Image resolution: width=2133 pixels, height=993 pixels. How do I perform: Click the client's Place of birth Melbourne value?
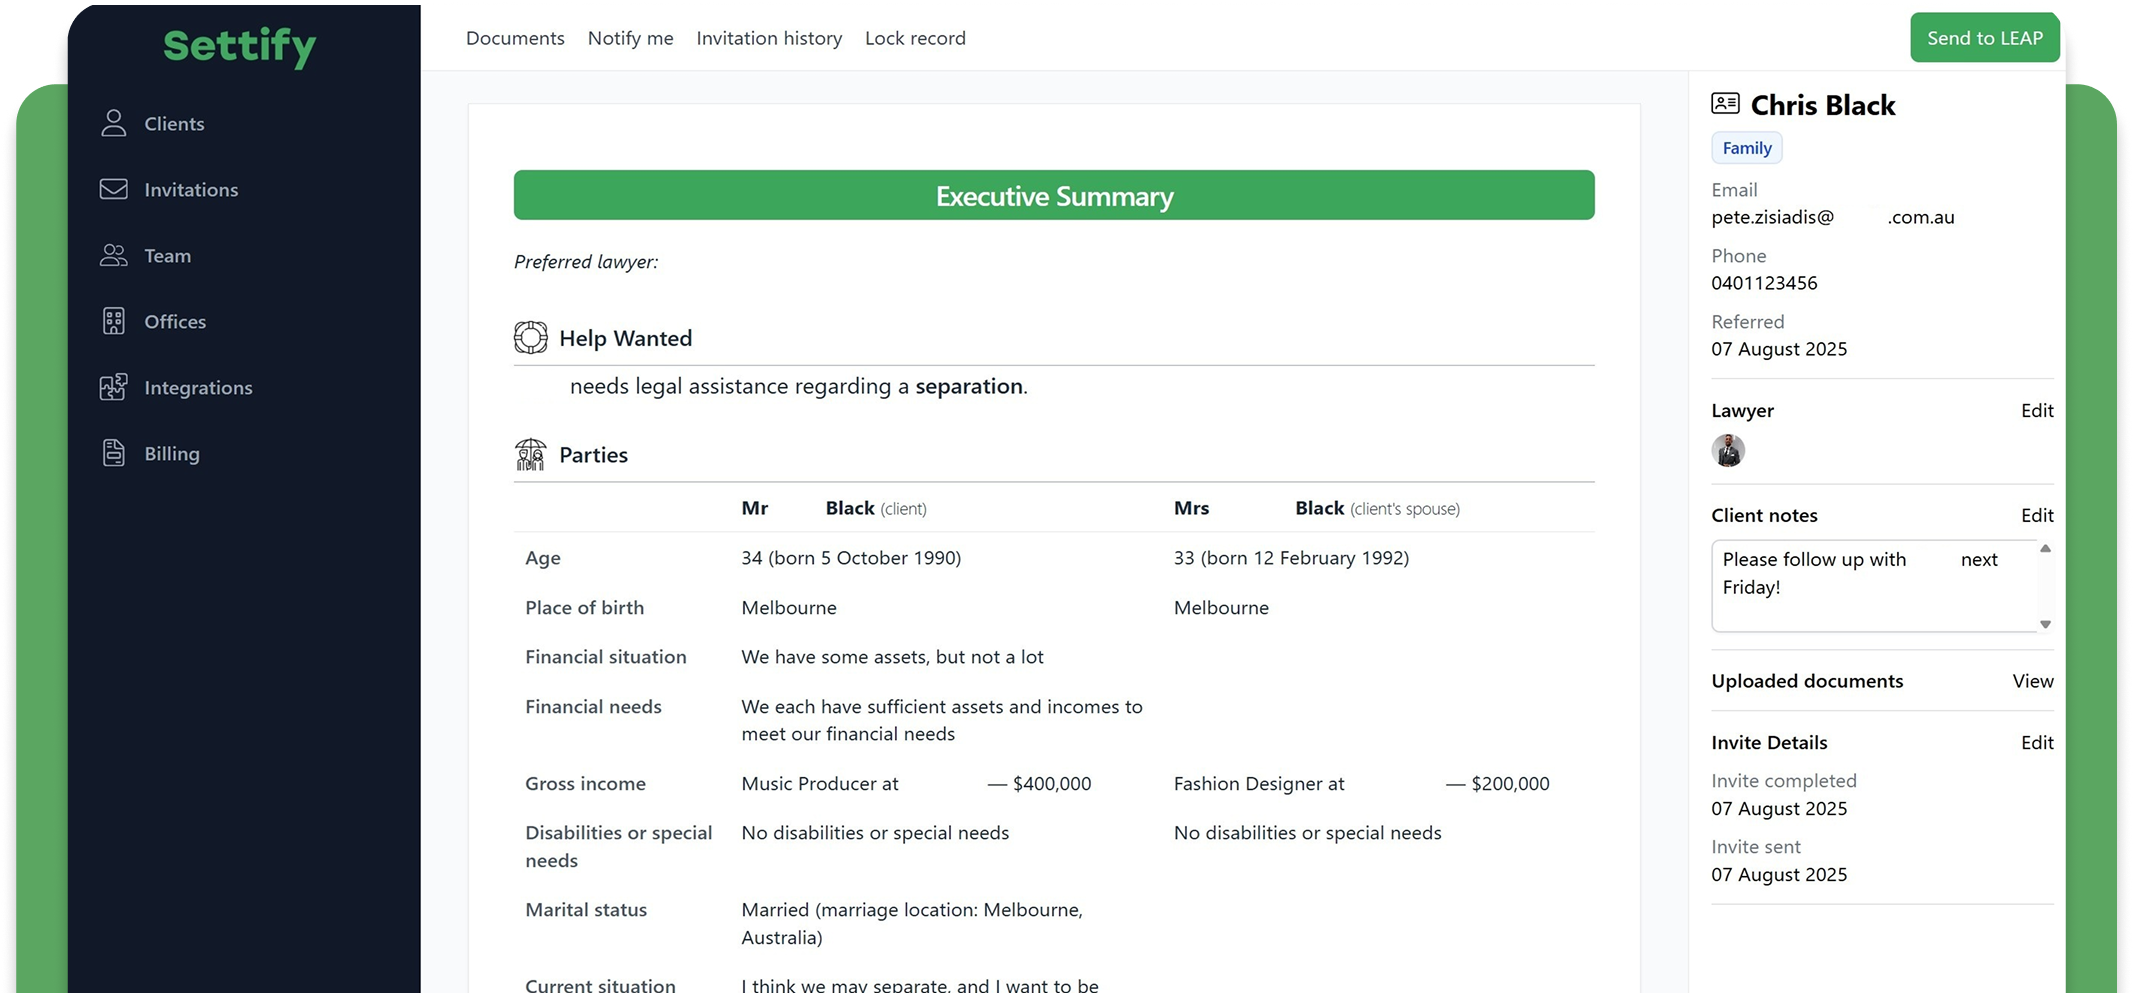click(x=789, y=608)
